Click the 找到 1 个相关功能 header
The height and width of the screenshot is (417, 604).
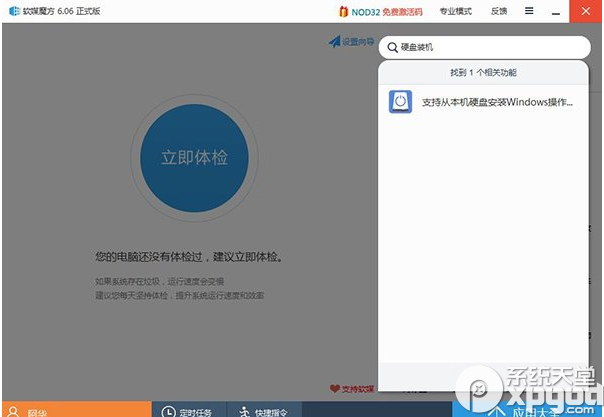tap(483, 73)
